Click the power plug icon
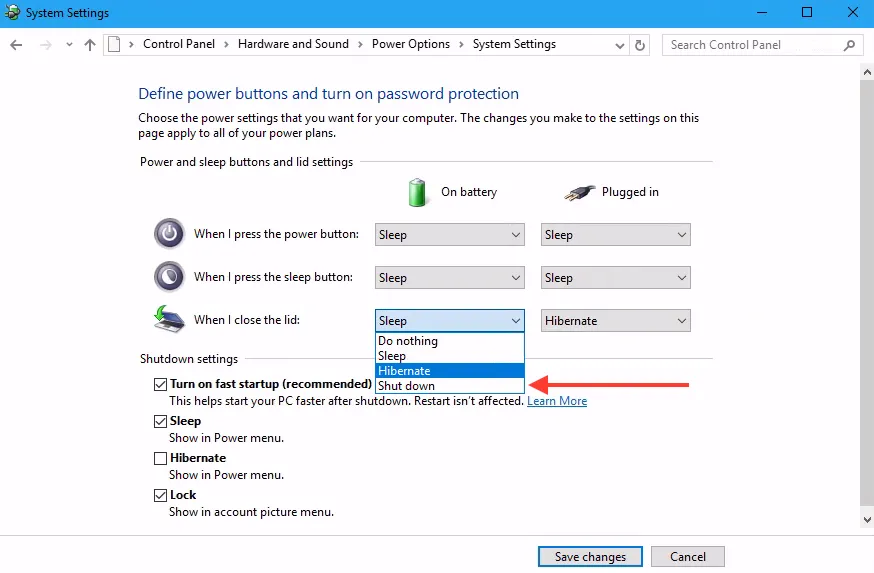The width and height of the screenshot is (874, 573). tap(579, 193)
